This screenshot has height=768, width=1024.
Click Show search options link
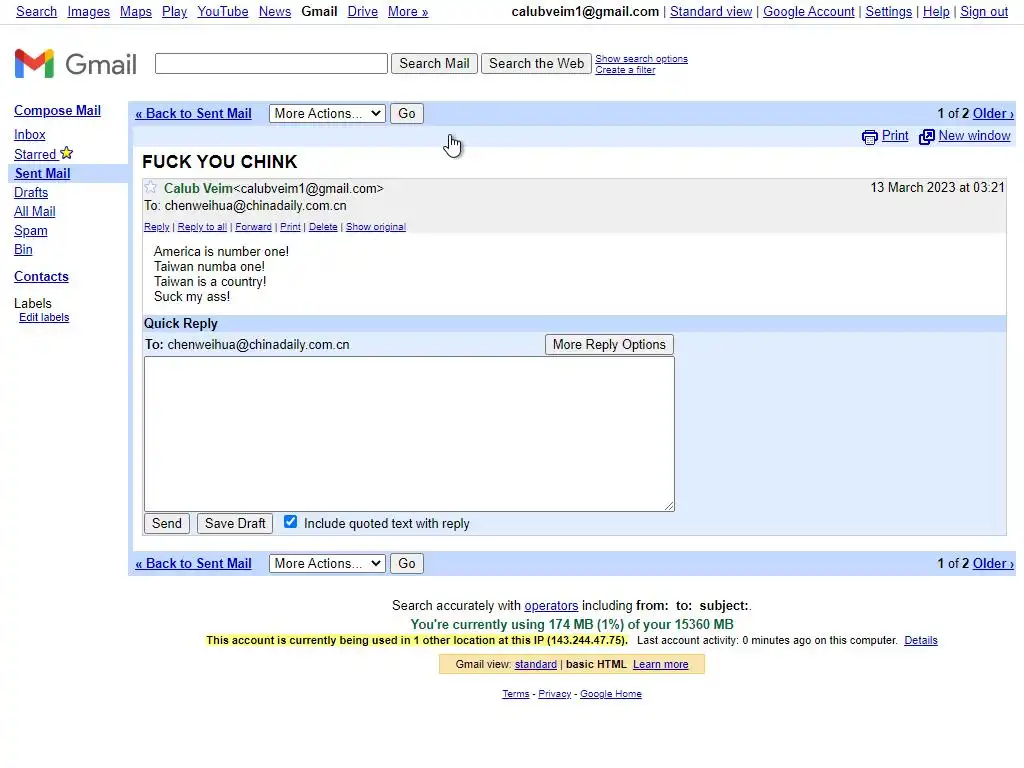click(641, 59)
